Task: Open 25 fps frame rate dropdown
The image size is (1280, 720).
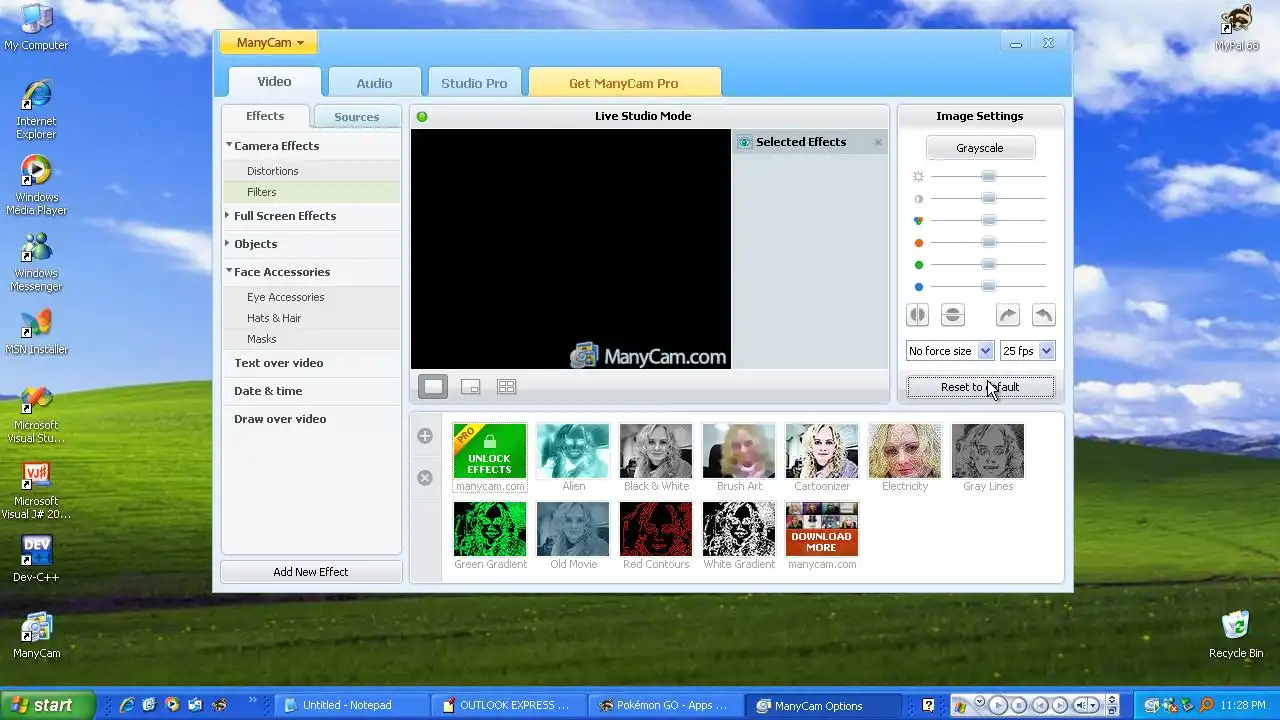Action: pos(1027,351)
